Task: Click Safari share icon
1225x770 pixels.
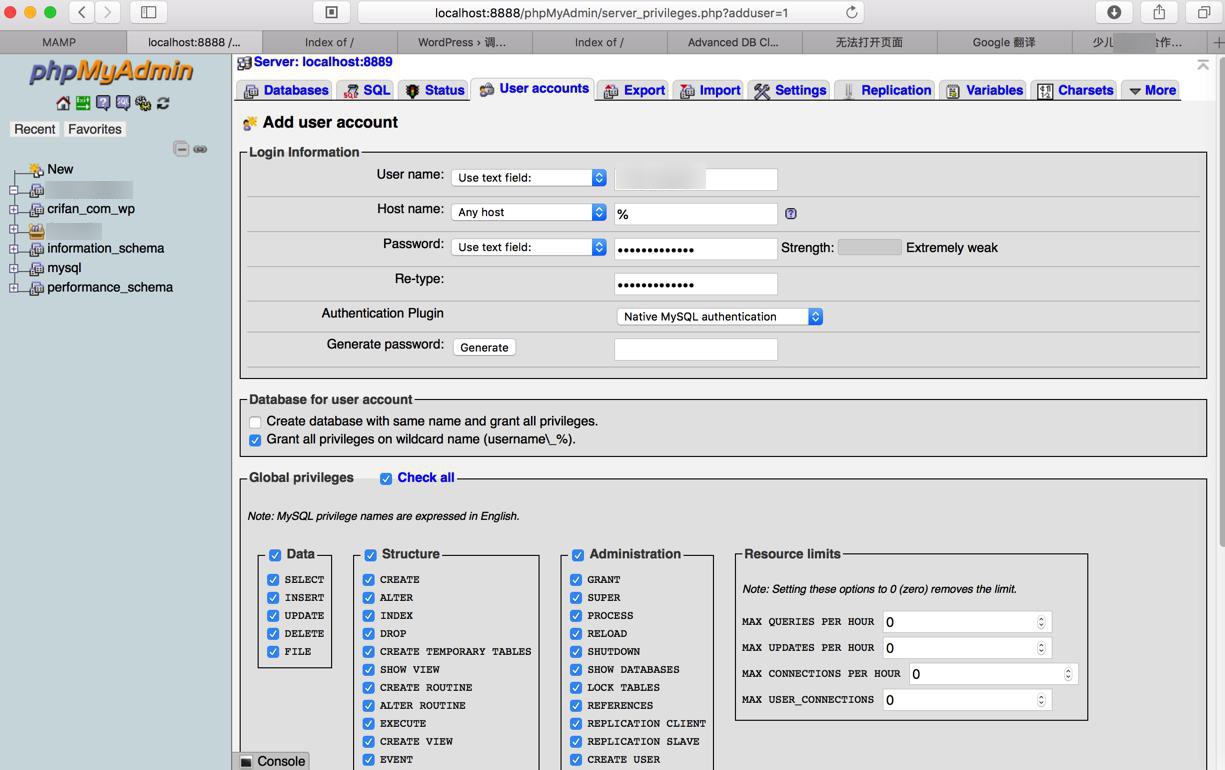Action: (x=1159, y=12)
